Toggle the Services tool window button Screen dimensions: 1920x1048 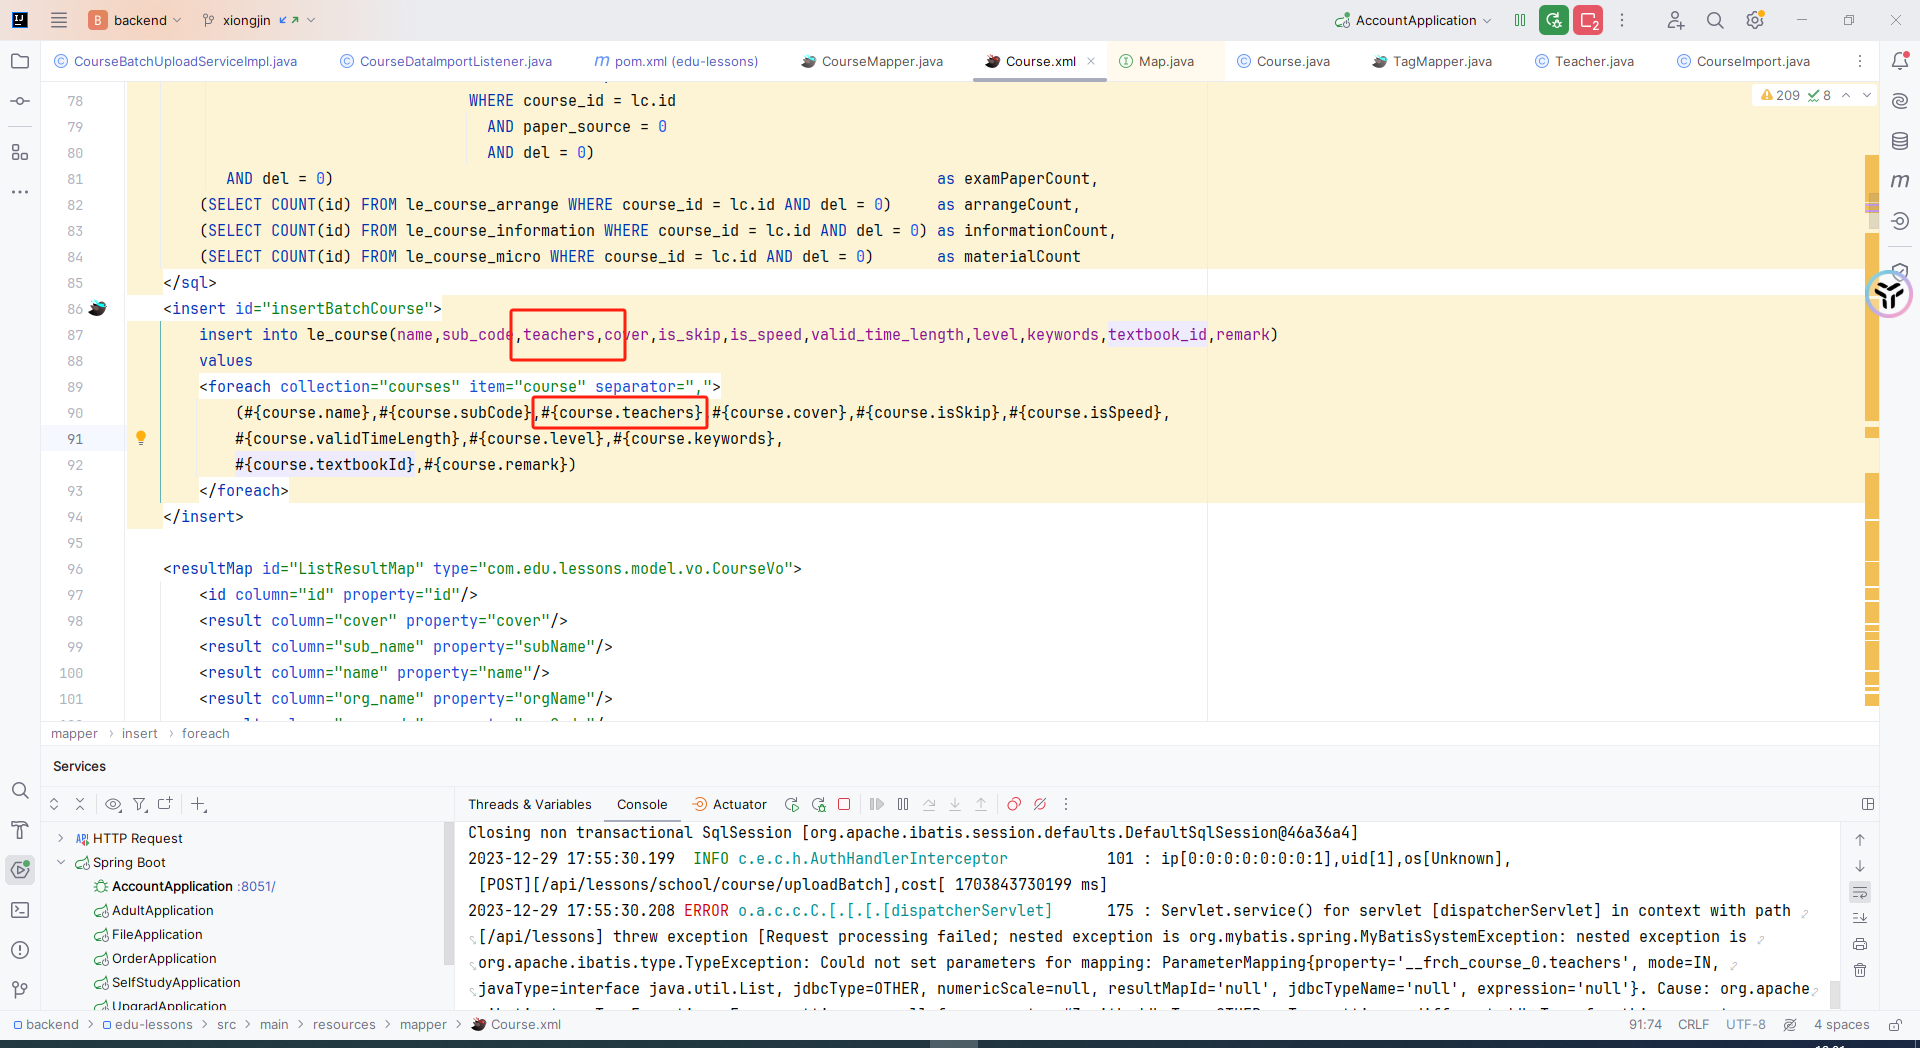tap(19, 870)
